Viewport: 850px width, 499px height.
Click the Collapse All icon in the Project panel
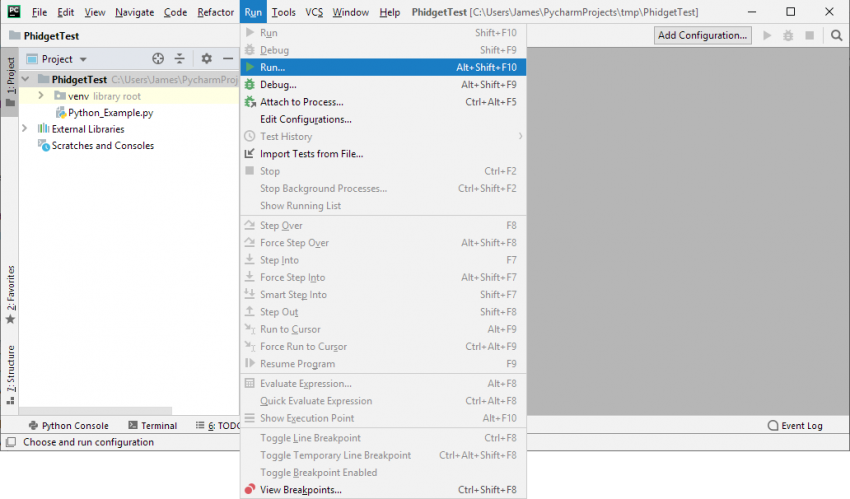(179, 59)
